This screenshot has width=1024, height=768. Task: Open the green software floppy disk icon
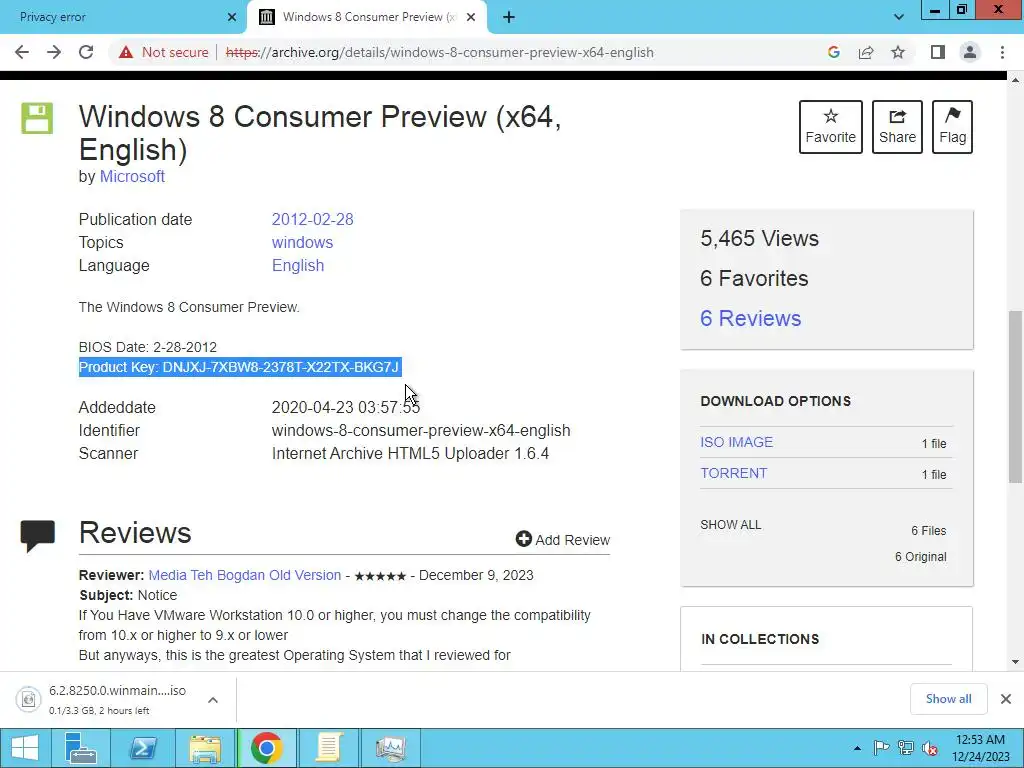pyautogui.click(x=37, y=118)
